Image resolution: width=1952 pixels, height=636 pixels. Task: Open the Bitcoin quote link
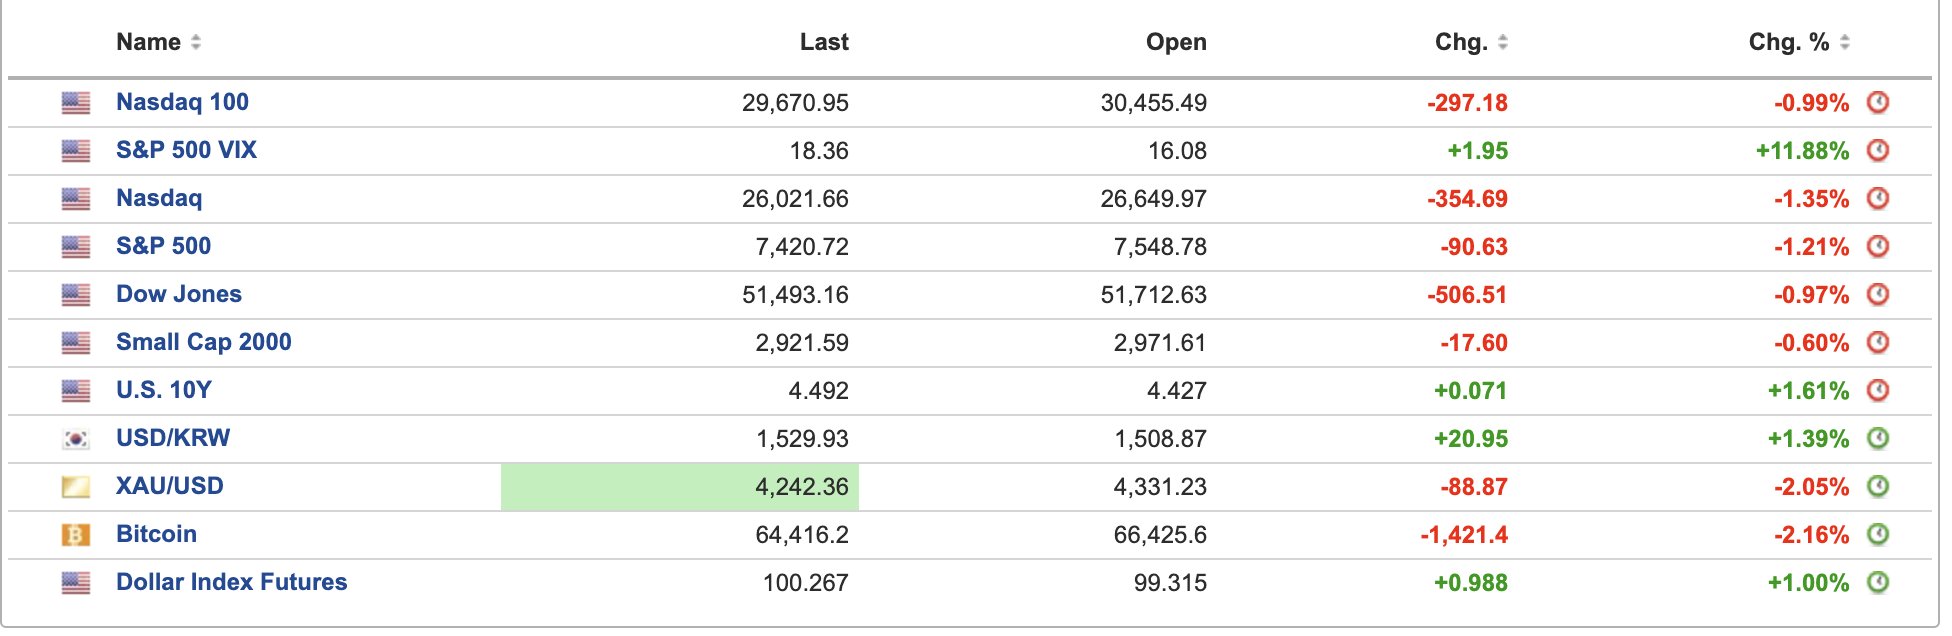point(156,534)
